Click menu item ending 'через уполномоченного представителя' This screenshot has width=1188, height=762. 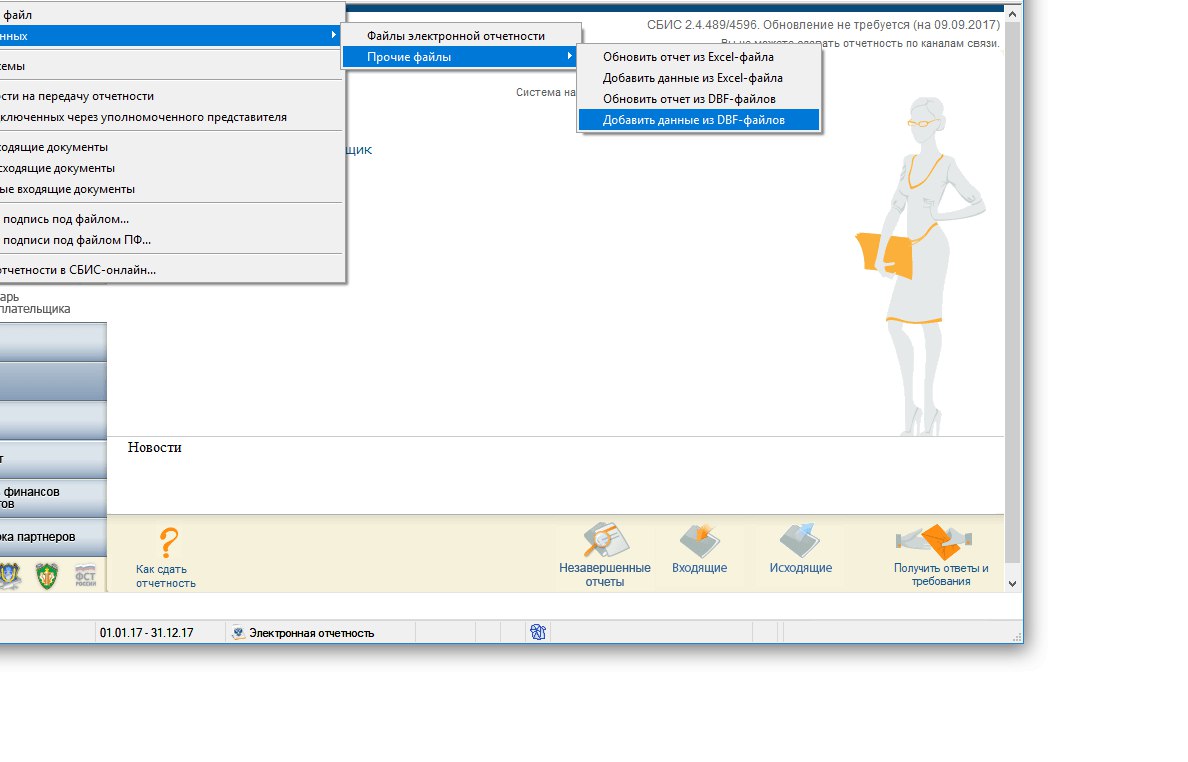pyautogui.click(x=171, y=117)
